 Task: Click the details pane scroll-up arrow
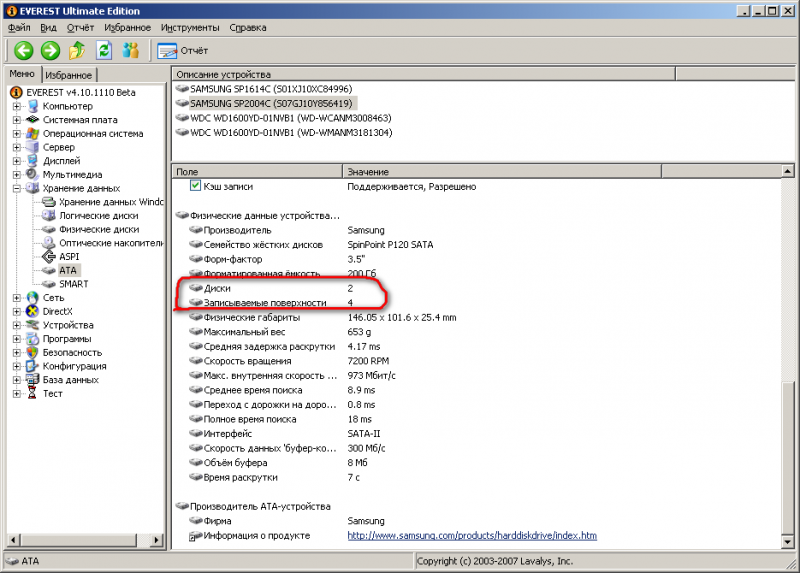click(787, 171)
